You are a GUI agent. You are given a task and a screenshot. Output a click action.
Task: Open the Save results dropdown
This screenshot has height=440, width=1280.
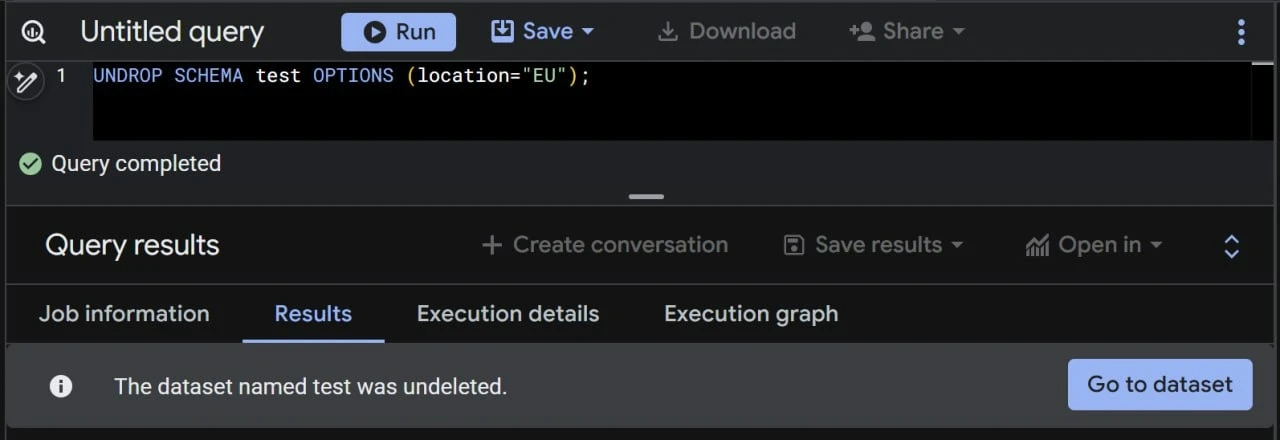[873, 246]
